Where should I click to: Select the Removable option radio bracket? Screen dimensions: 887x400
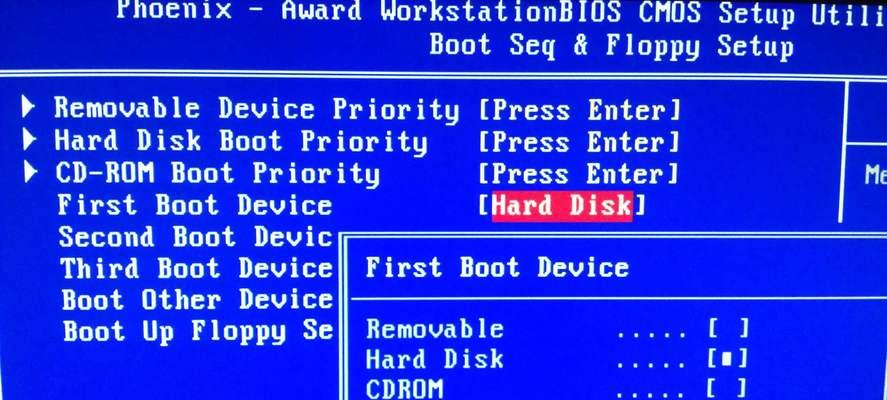pos(728,329)
